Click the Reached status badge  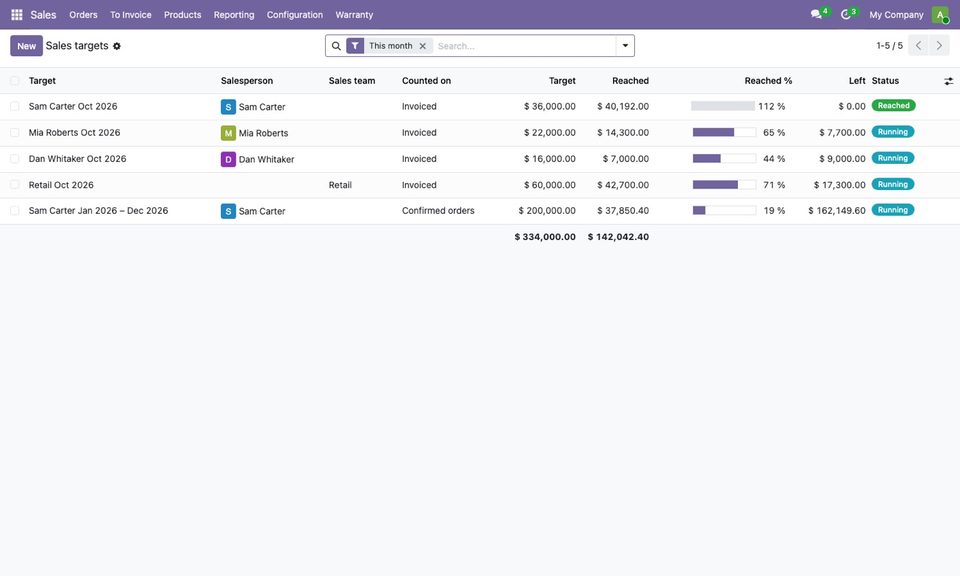[893, 106]
